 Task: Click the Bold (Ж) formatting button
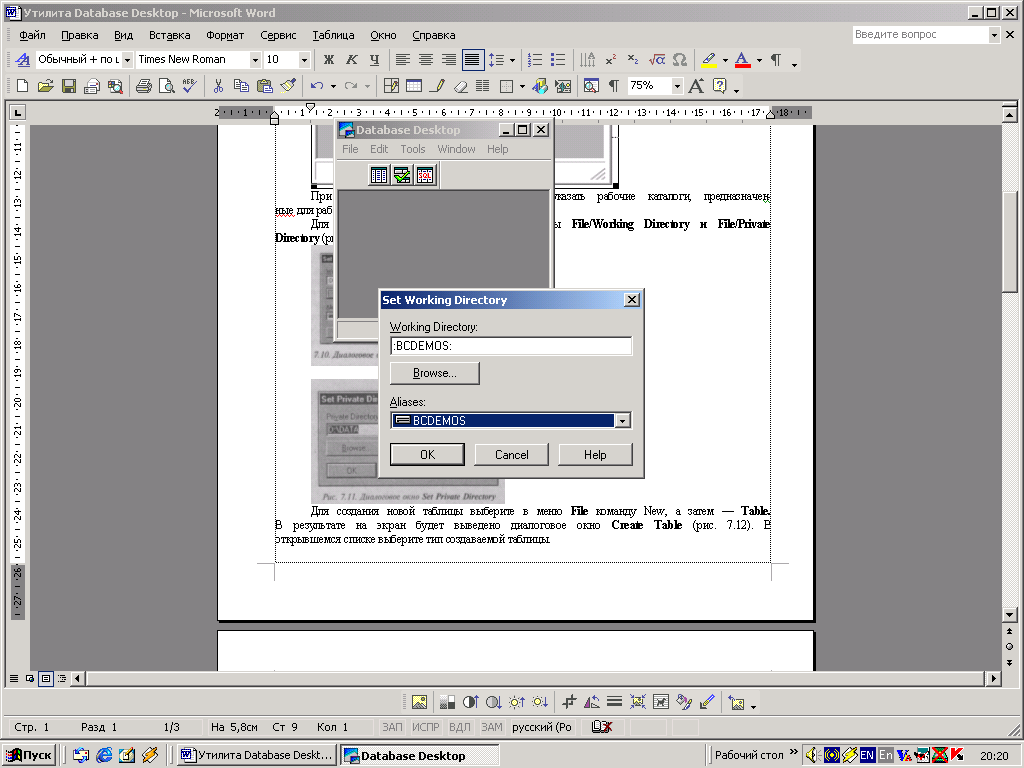click(x=328, y=60)
